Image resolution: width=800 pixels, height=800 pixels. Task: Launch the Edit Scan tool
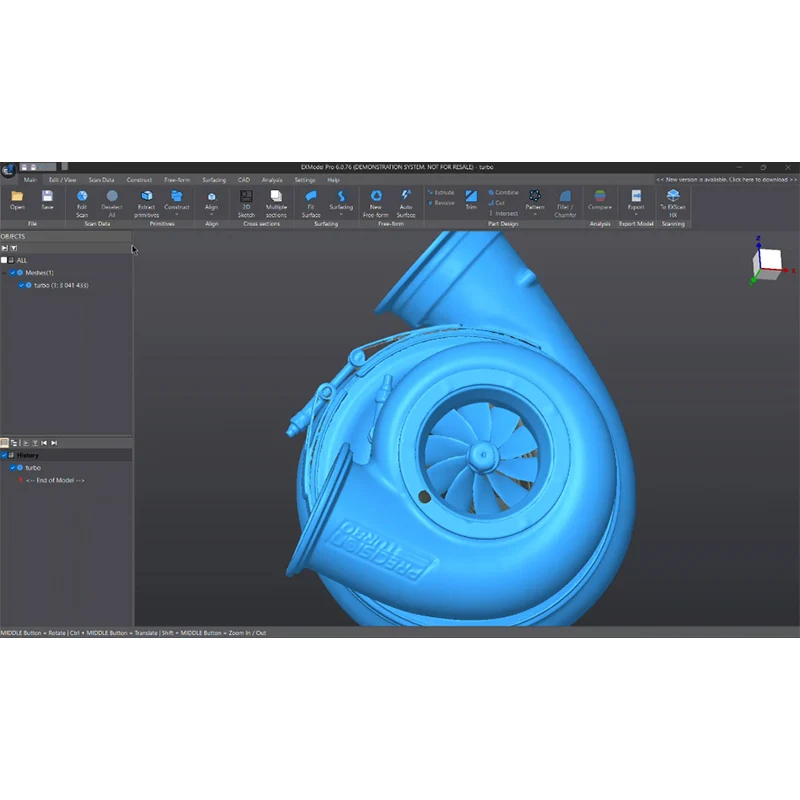point(82,204)
